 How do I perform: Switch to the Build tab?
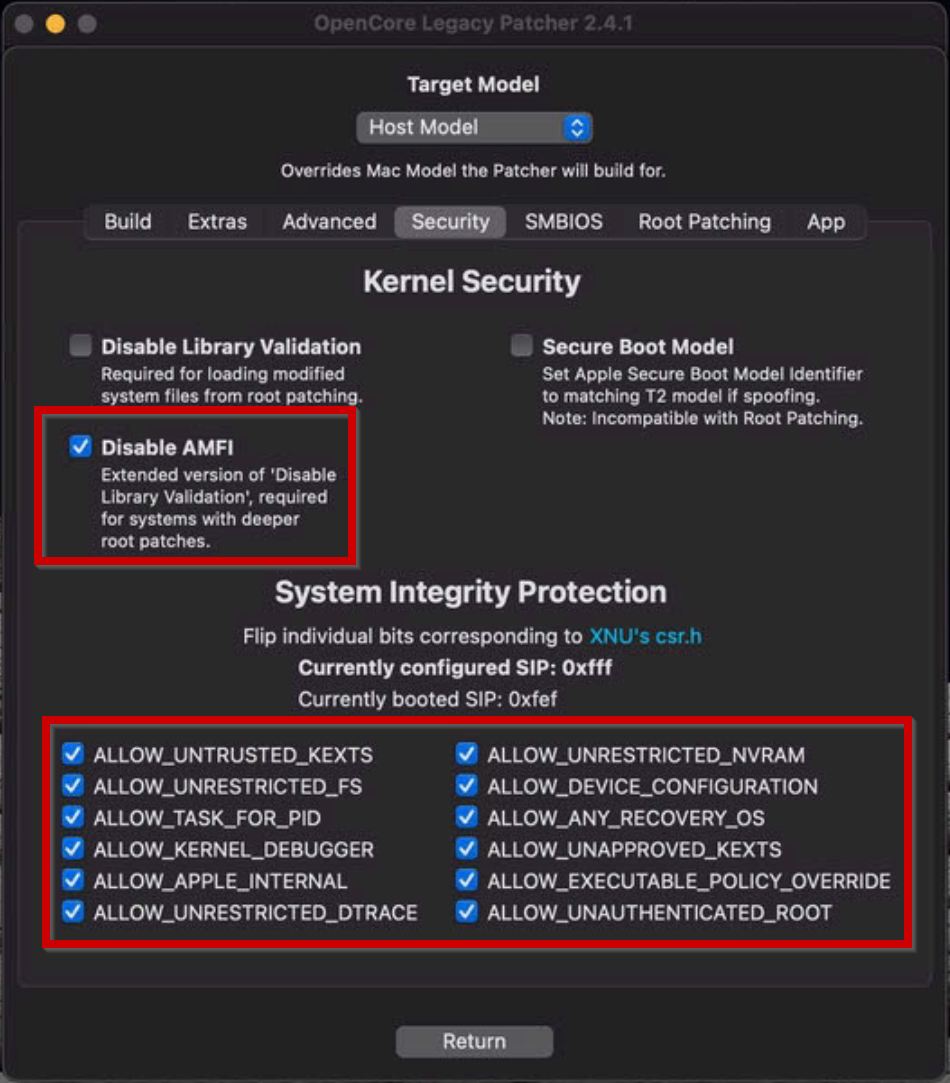(x=128, y=222)
